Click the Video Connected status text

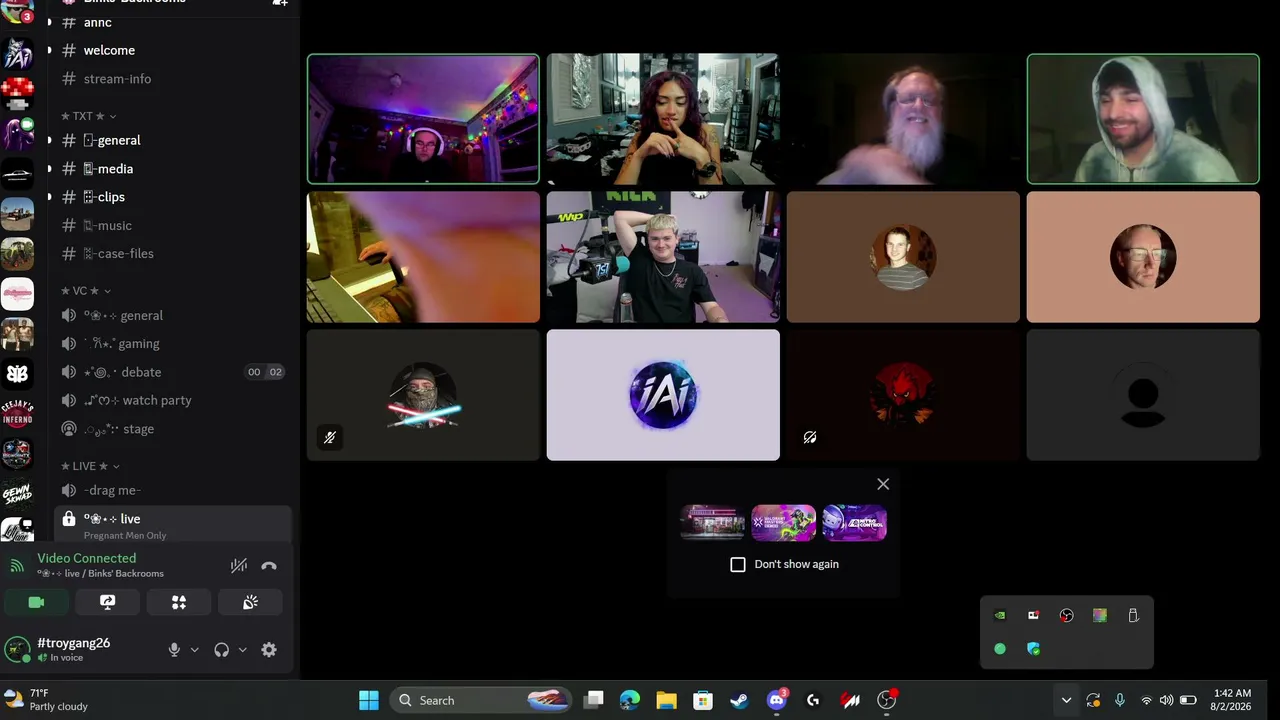(87, 558)
